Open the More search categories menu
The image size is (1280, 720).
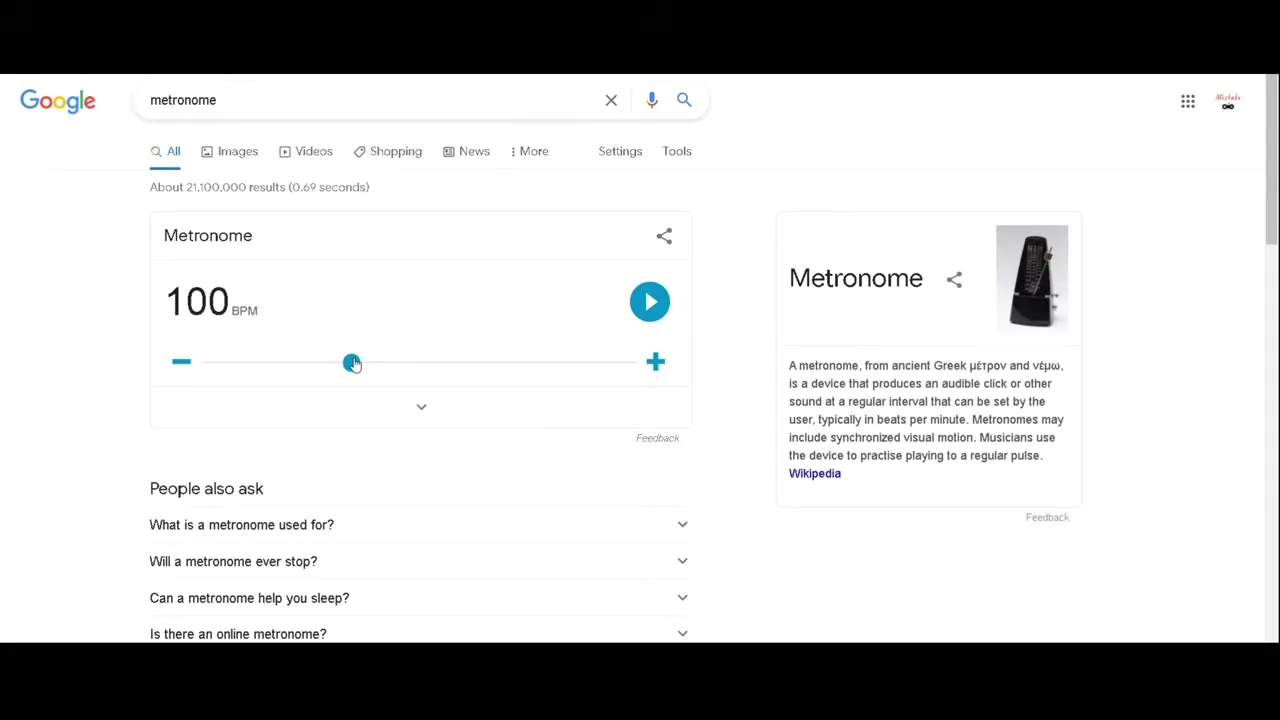(529, 151)
